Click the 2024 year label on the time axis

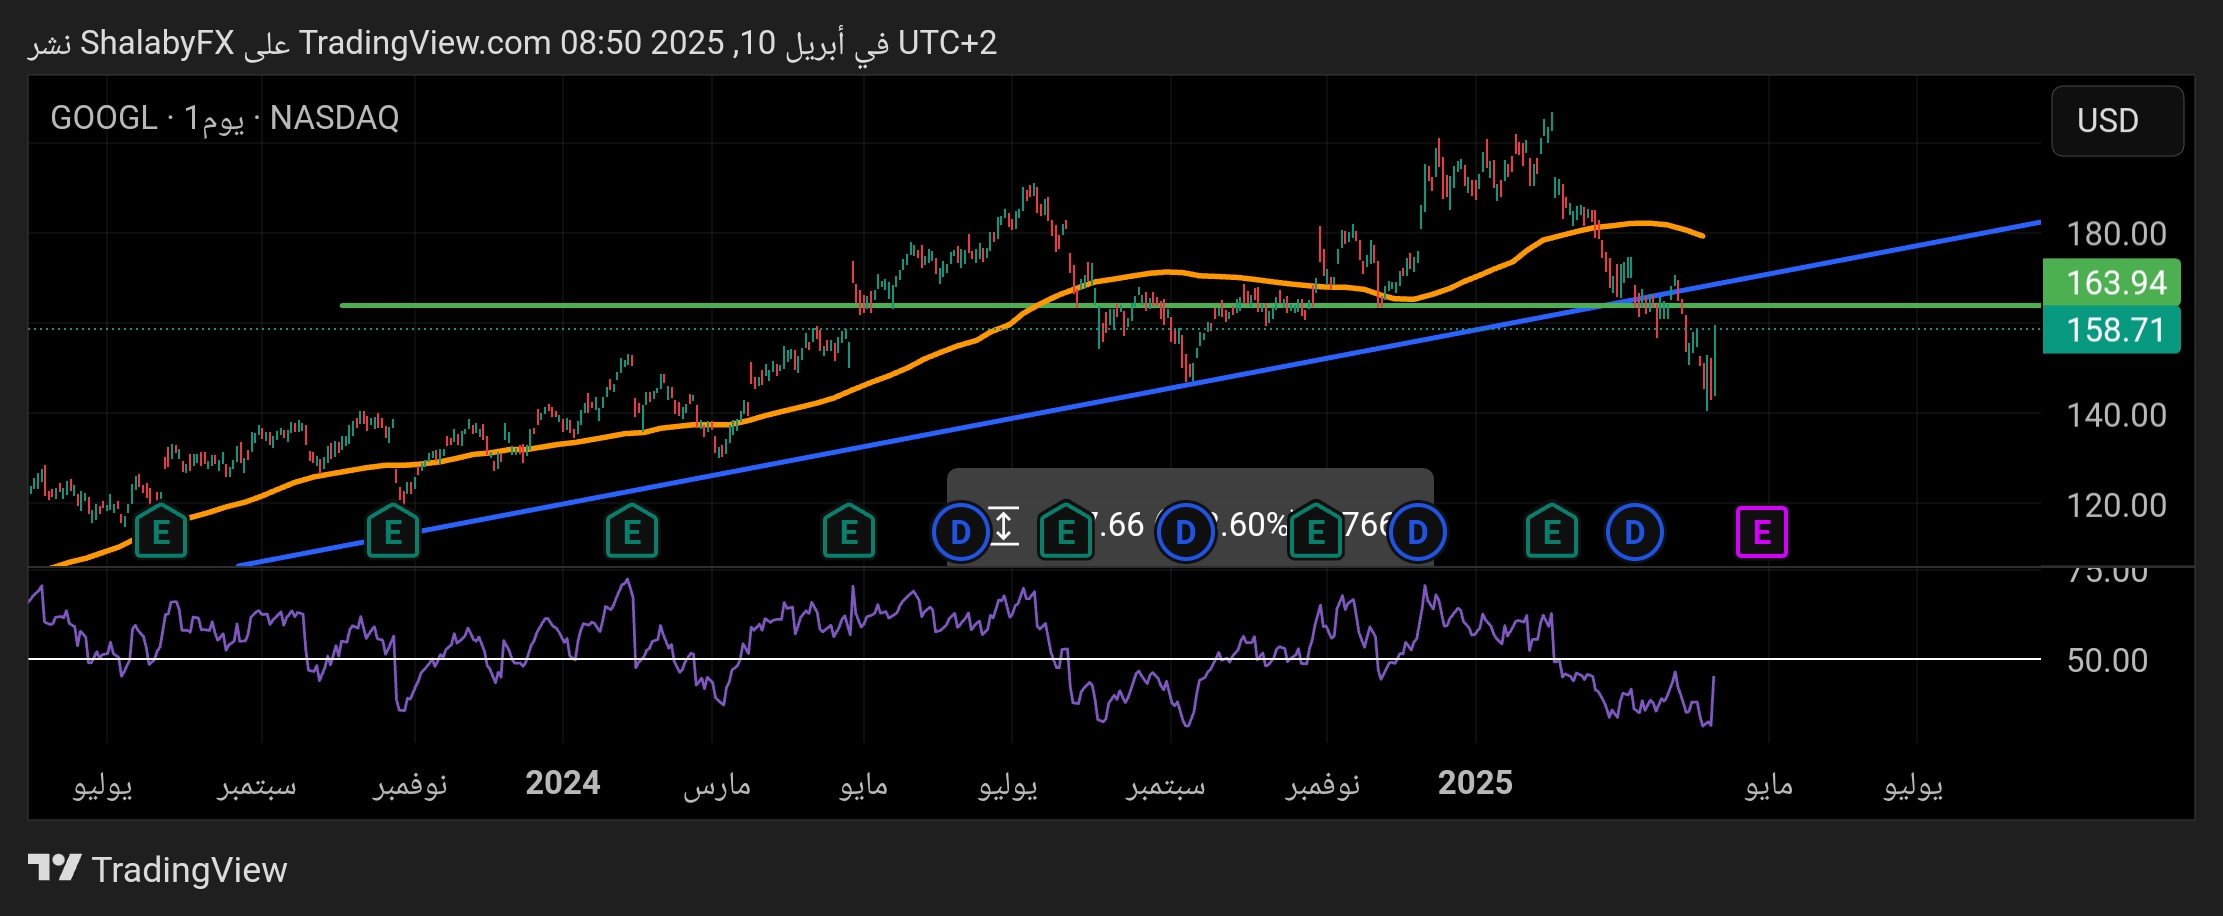[563, 783]
